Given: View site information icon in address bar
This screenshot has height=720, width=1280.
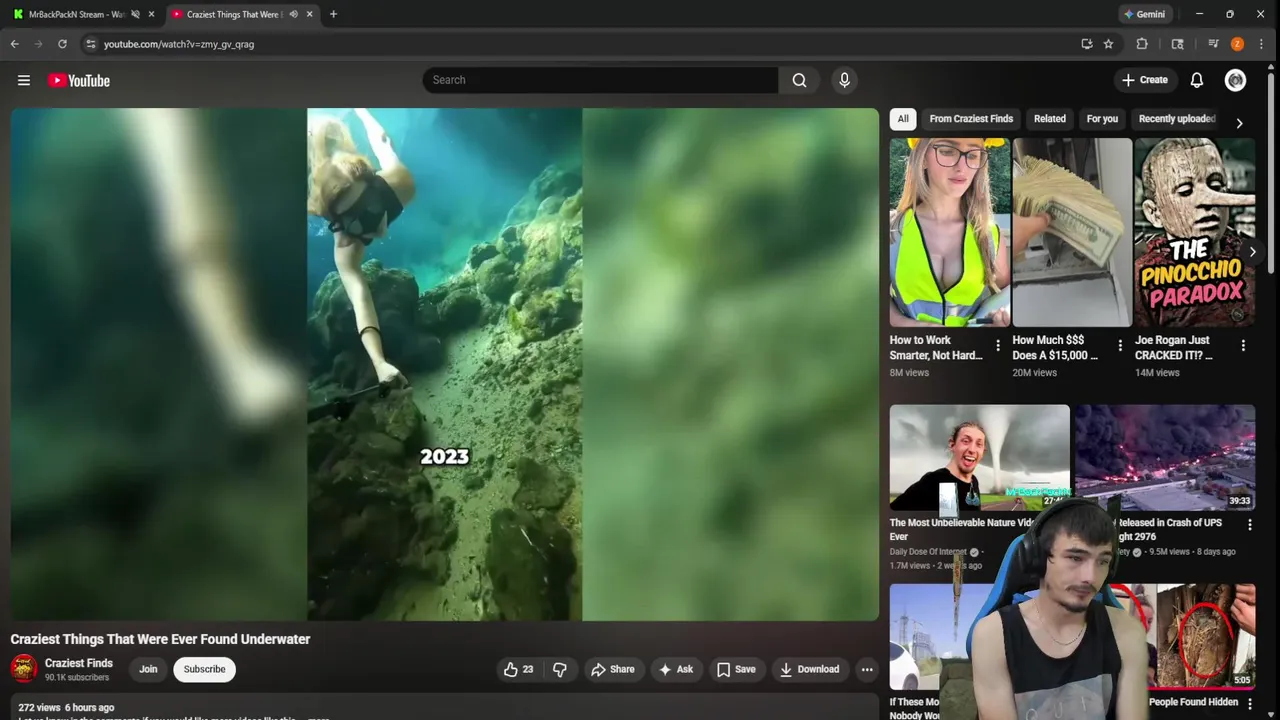Looking at the screenshot, I should point(90,44).
